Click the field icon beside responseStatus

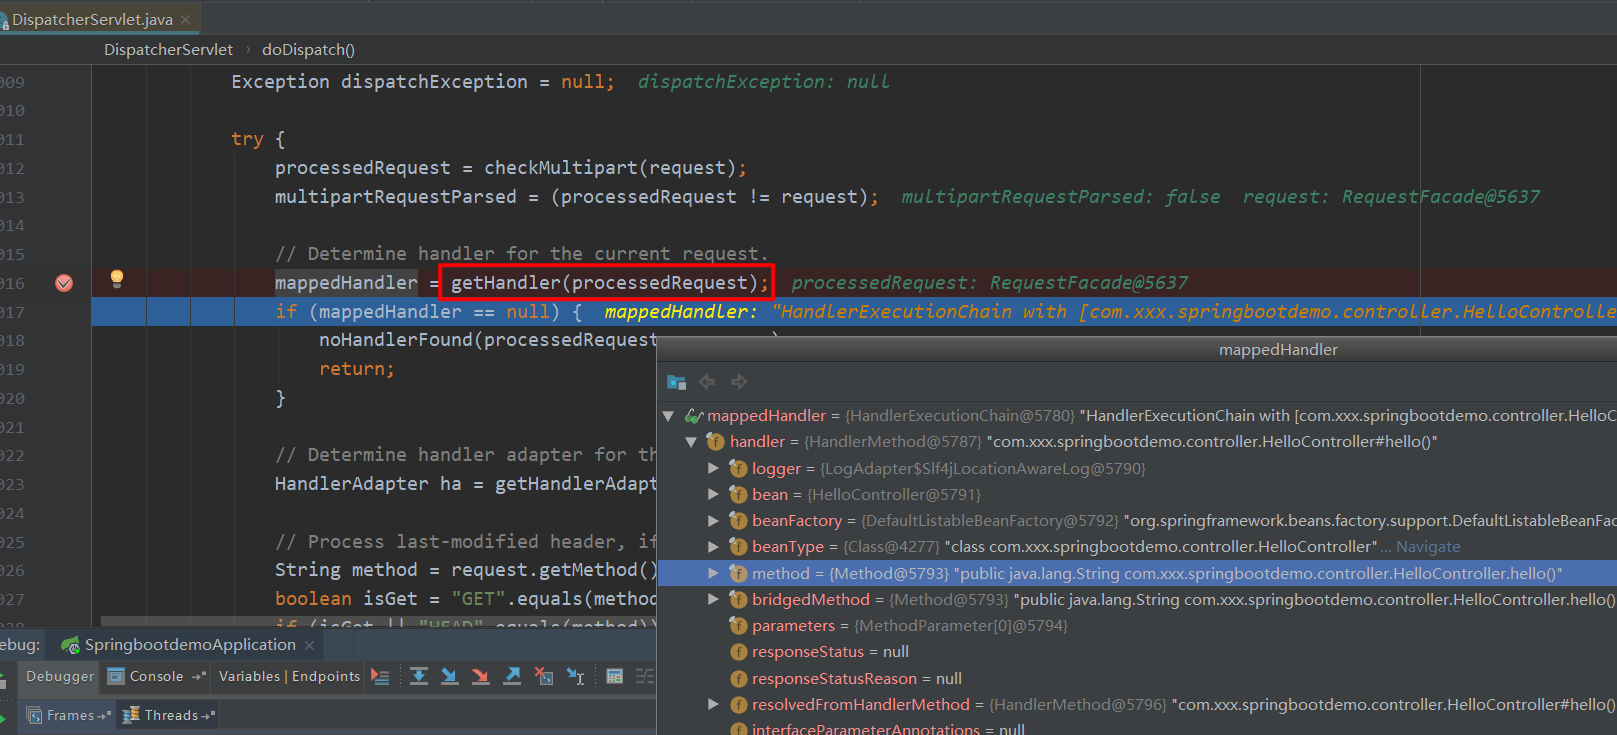point(739,652)
